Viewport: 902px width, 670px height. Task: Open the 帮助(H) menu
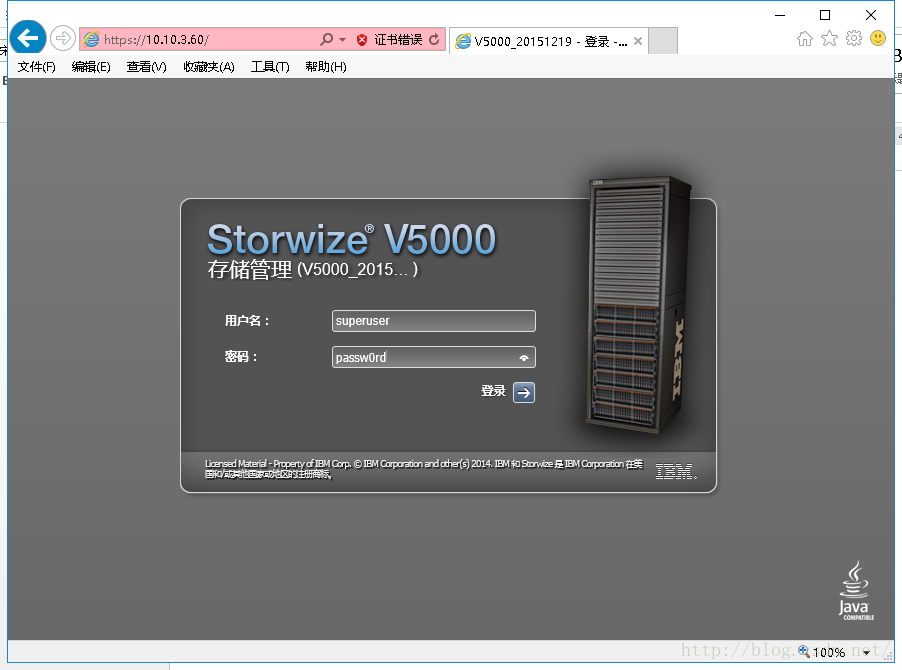326,67
